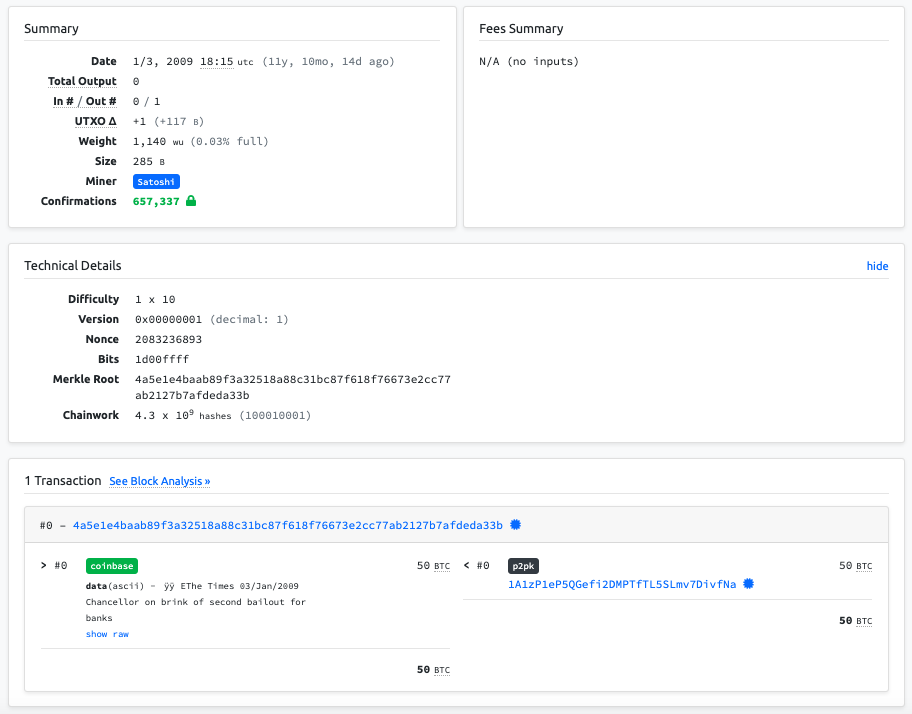912x714 pixels.
Task: Click the blue Satoshi miner badge
Action: coord(156,181)
